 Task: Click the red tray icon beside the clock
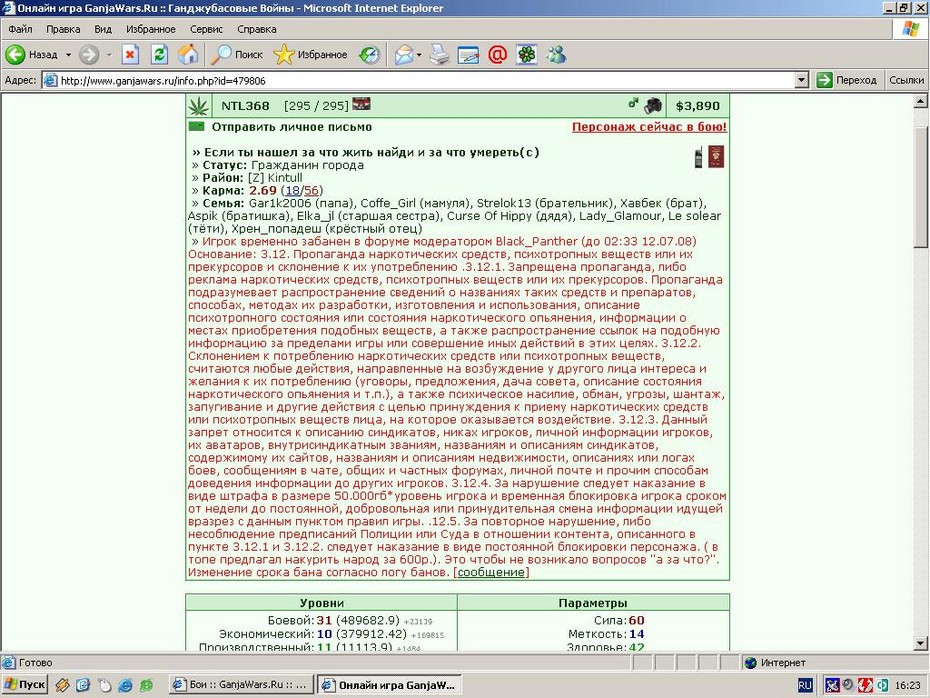pos(865,686)
